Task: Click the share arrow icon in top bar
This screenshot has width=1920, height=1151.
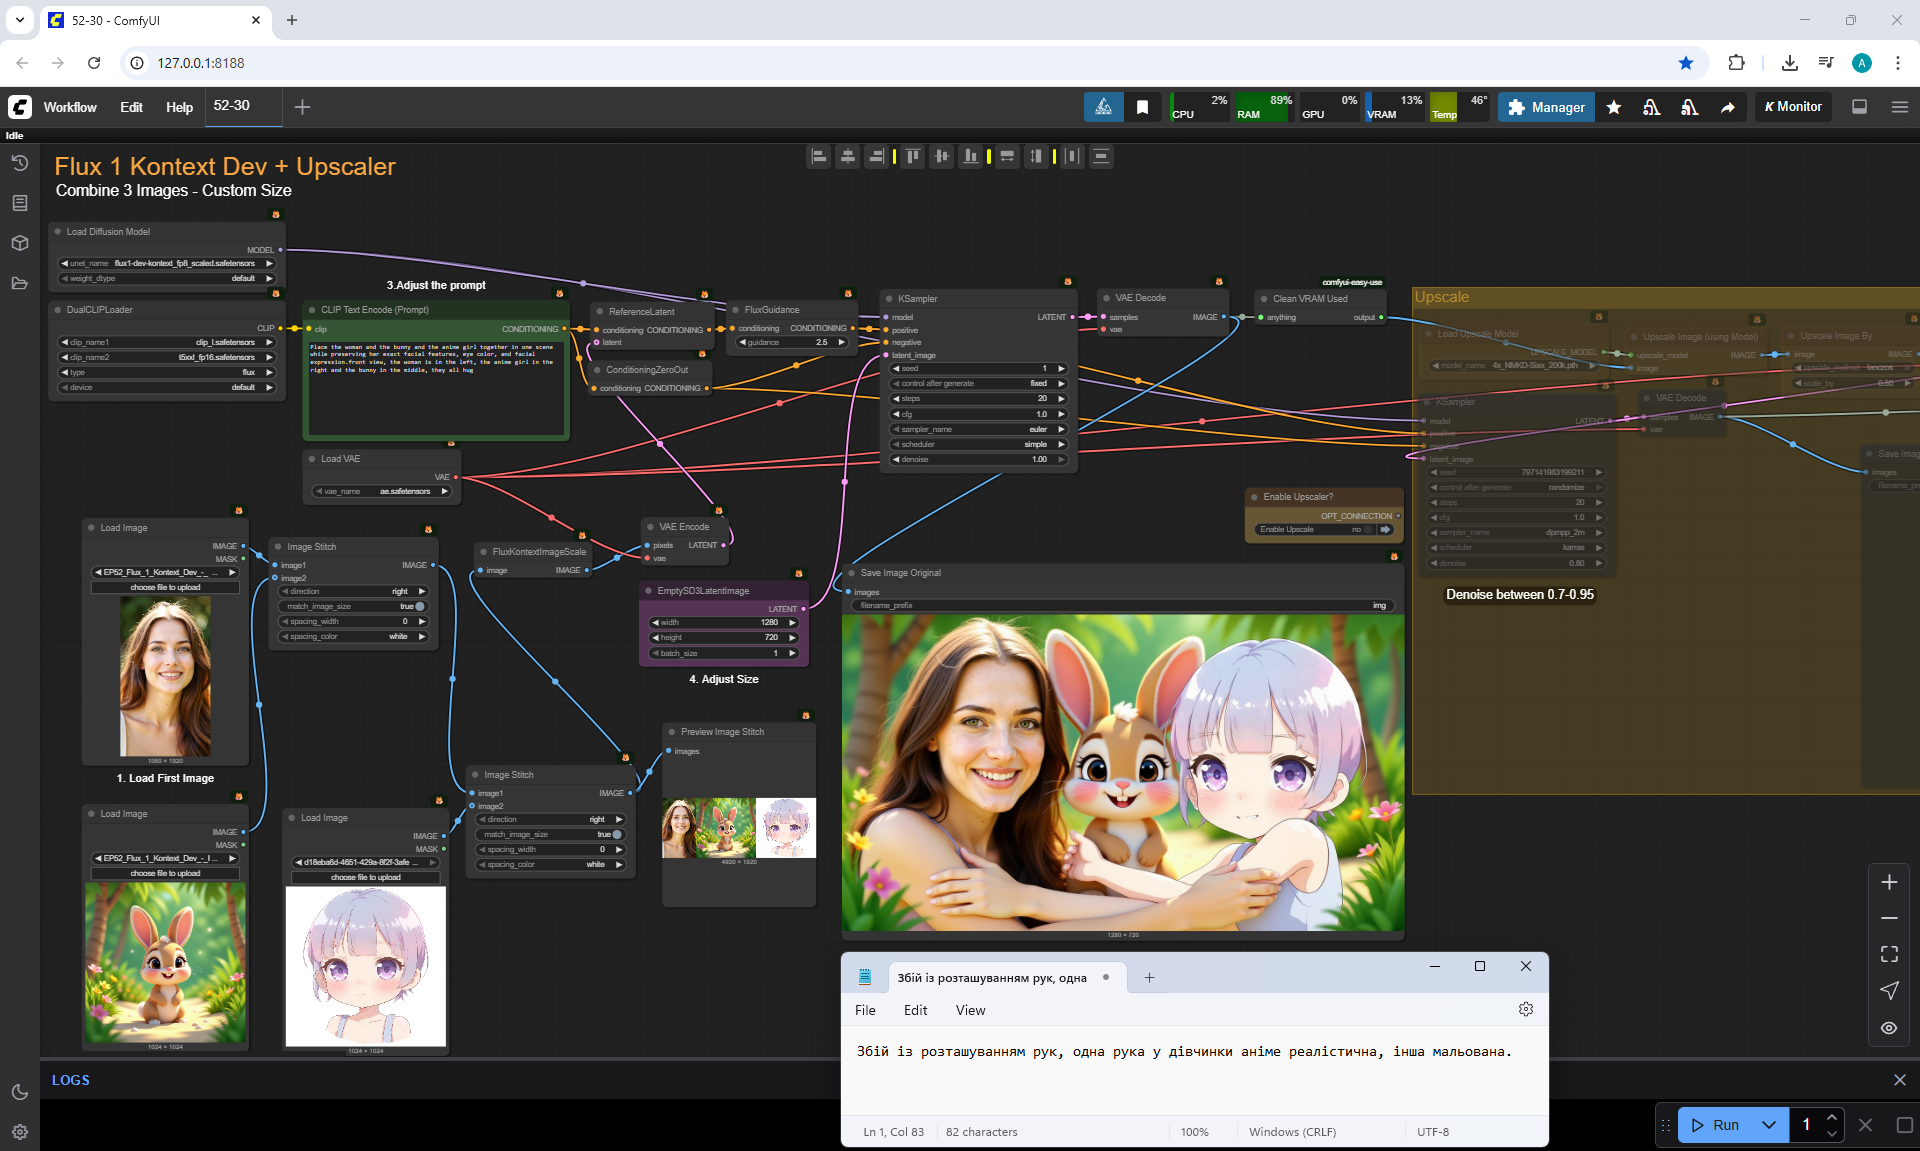Action: click(1727, 107)
